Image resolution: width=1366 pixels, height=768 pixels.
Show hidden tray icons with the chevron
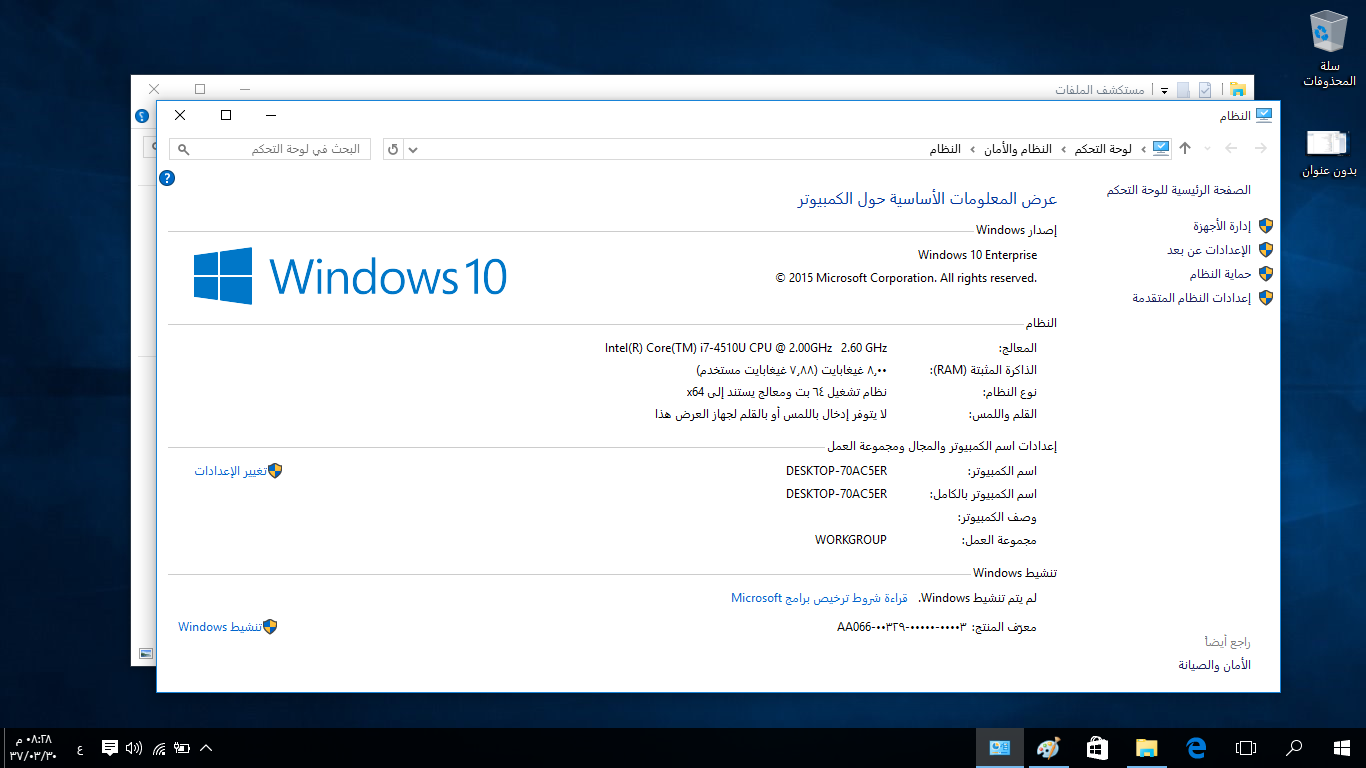(x=206, y=747)
